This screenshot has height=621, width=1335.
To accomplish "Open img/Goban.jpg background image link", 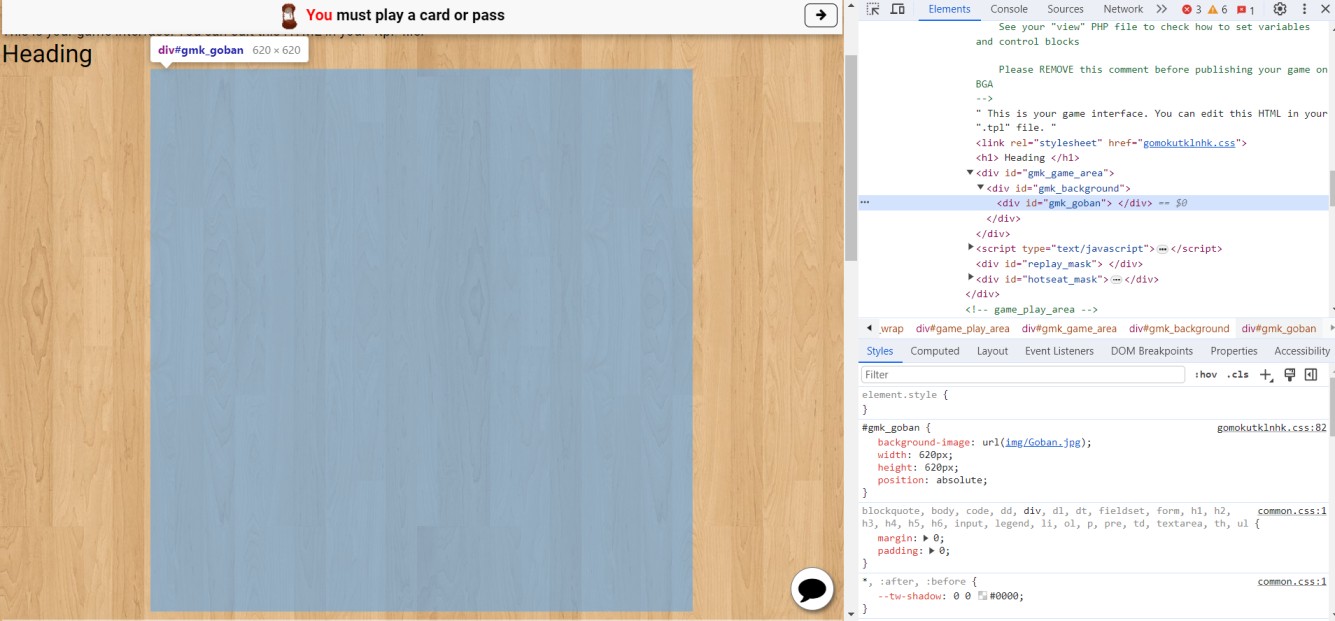I will 1043,442.
